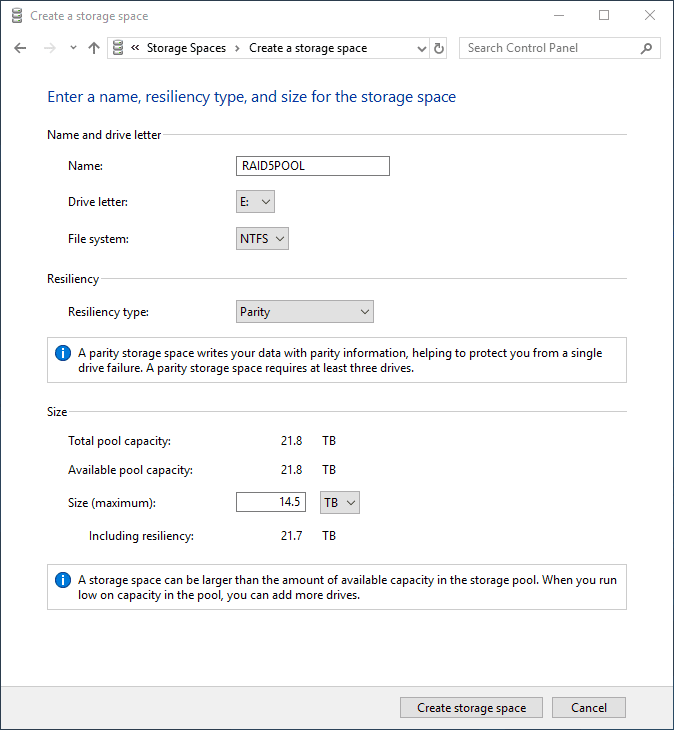
Task: Navigate to Storage Spaces breadcrumb
Action: pyautogui.click(x=186, y=48)
